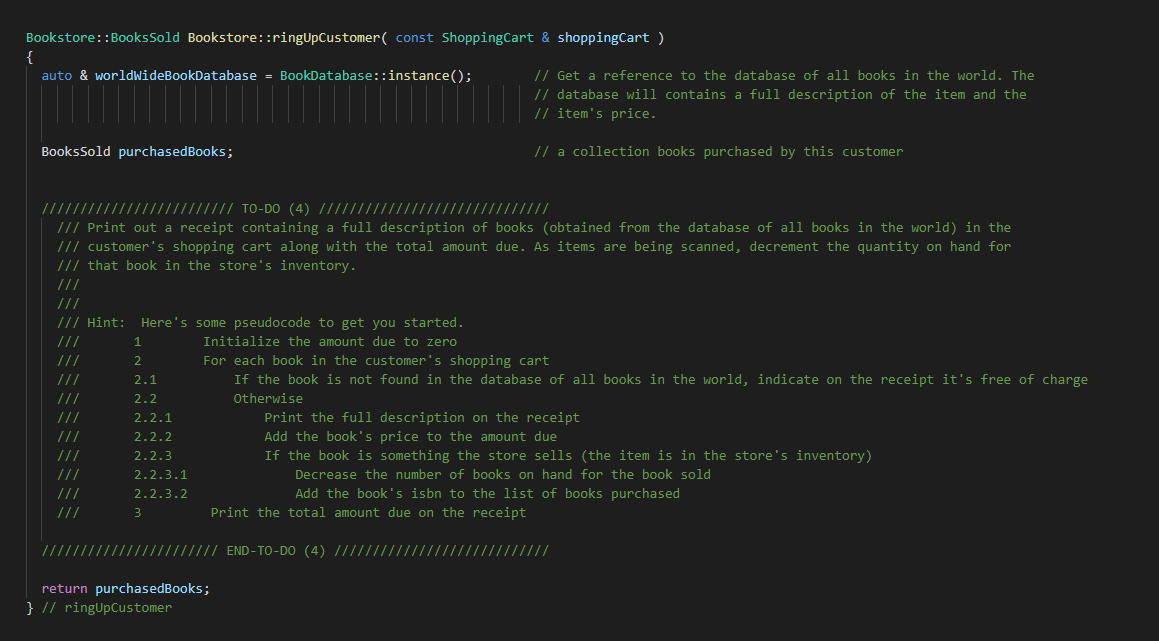Click the closing '// ringUpCustomer' comment

click(x=106, y=608)
